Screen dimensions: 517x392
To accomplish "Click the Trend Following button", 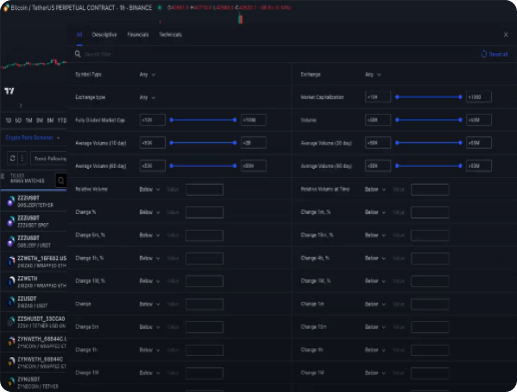I will click(x=49, y=158).
